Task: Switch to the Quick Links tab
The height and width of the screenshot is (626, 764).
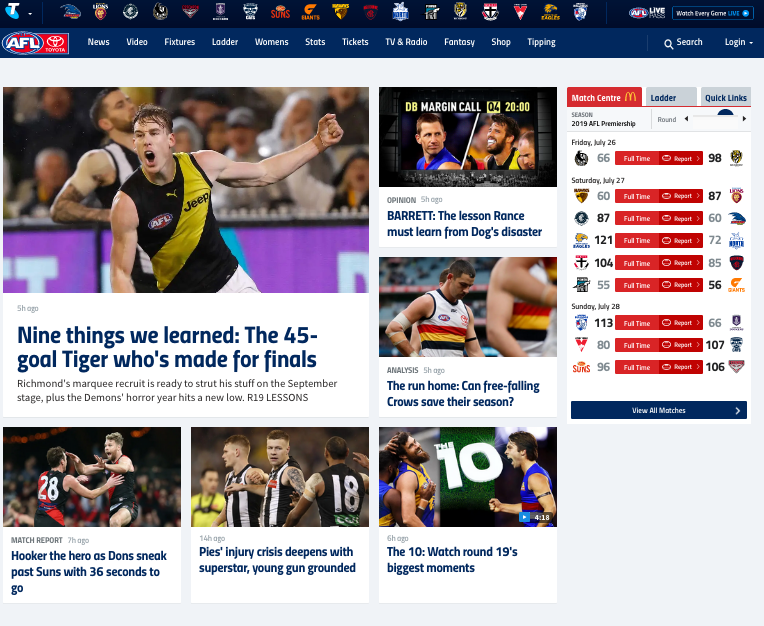Action: [x=725, y=97]
